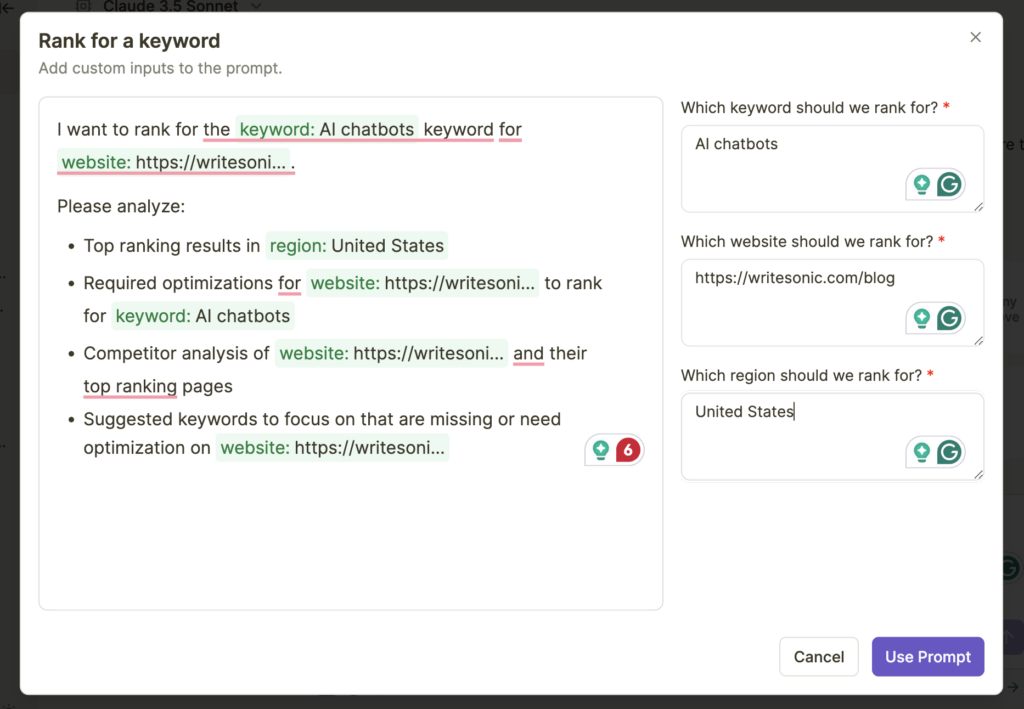The height and width of the screenshot is (709, 1024).
Task: Click back arrow in background window
Action: (8, 8)
